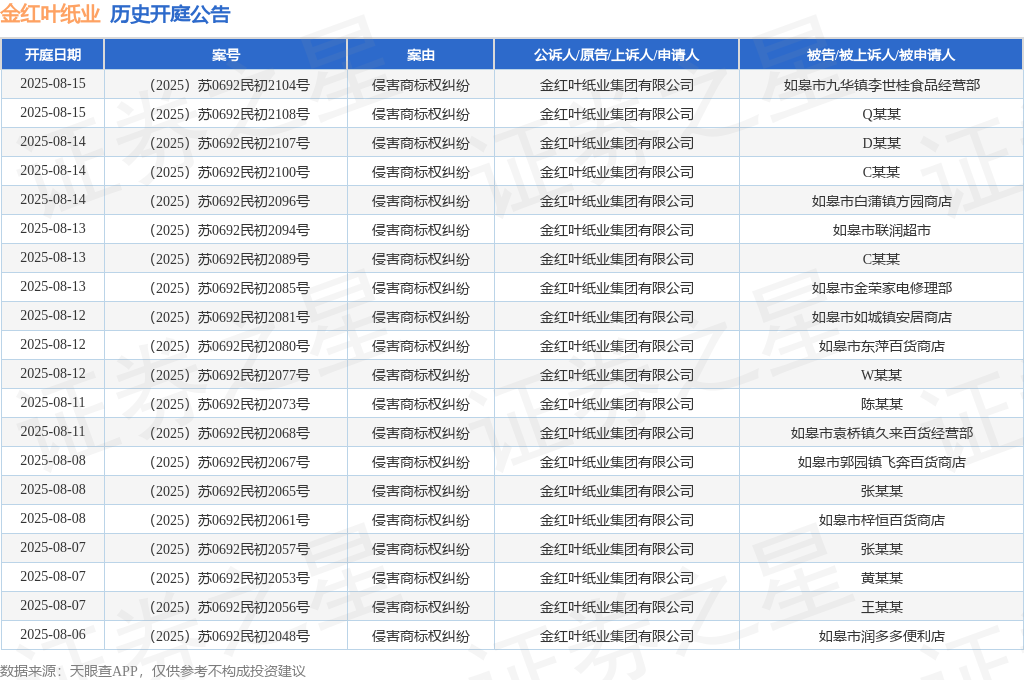Screen dimensions: 1024x680
Task: Click date 2025-08-08 in the 2061号 row
Action: click(53, 519)
